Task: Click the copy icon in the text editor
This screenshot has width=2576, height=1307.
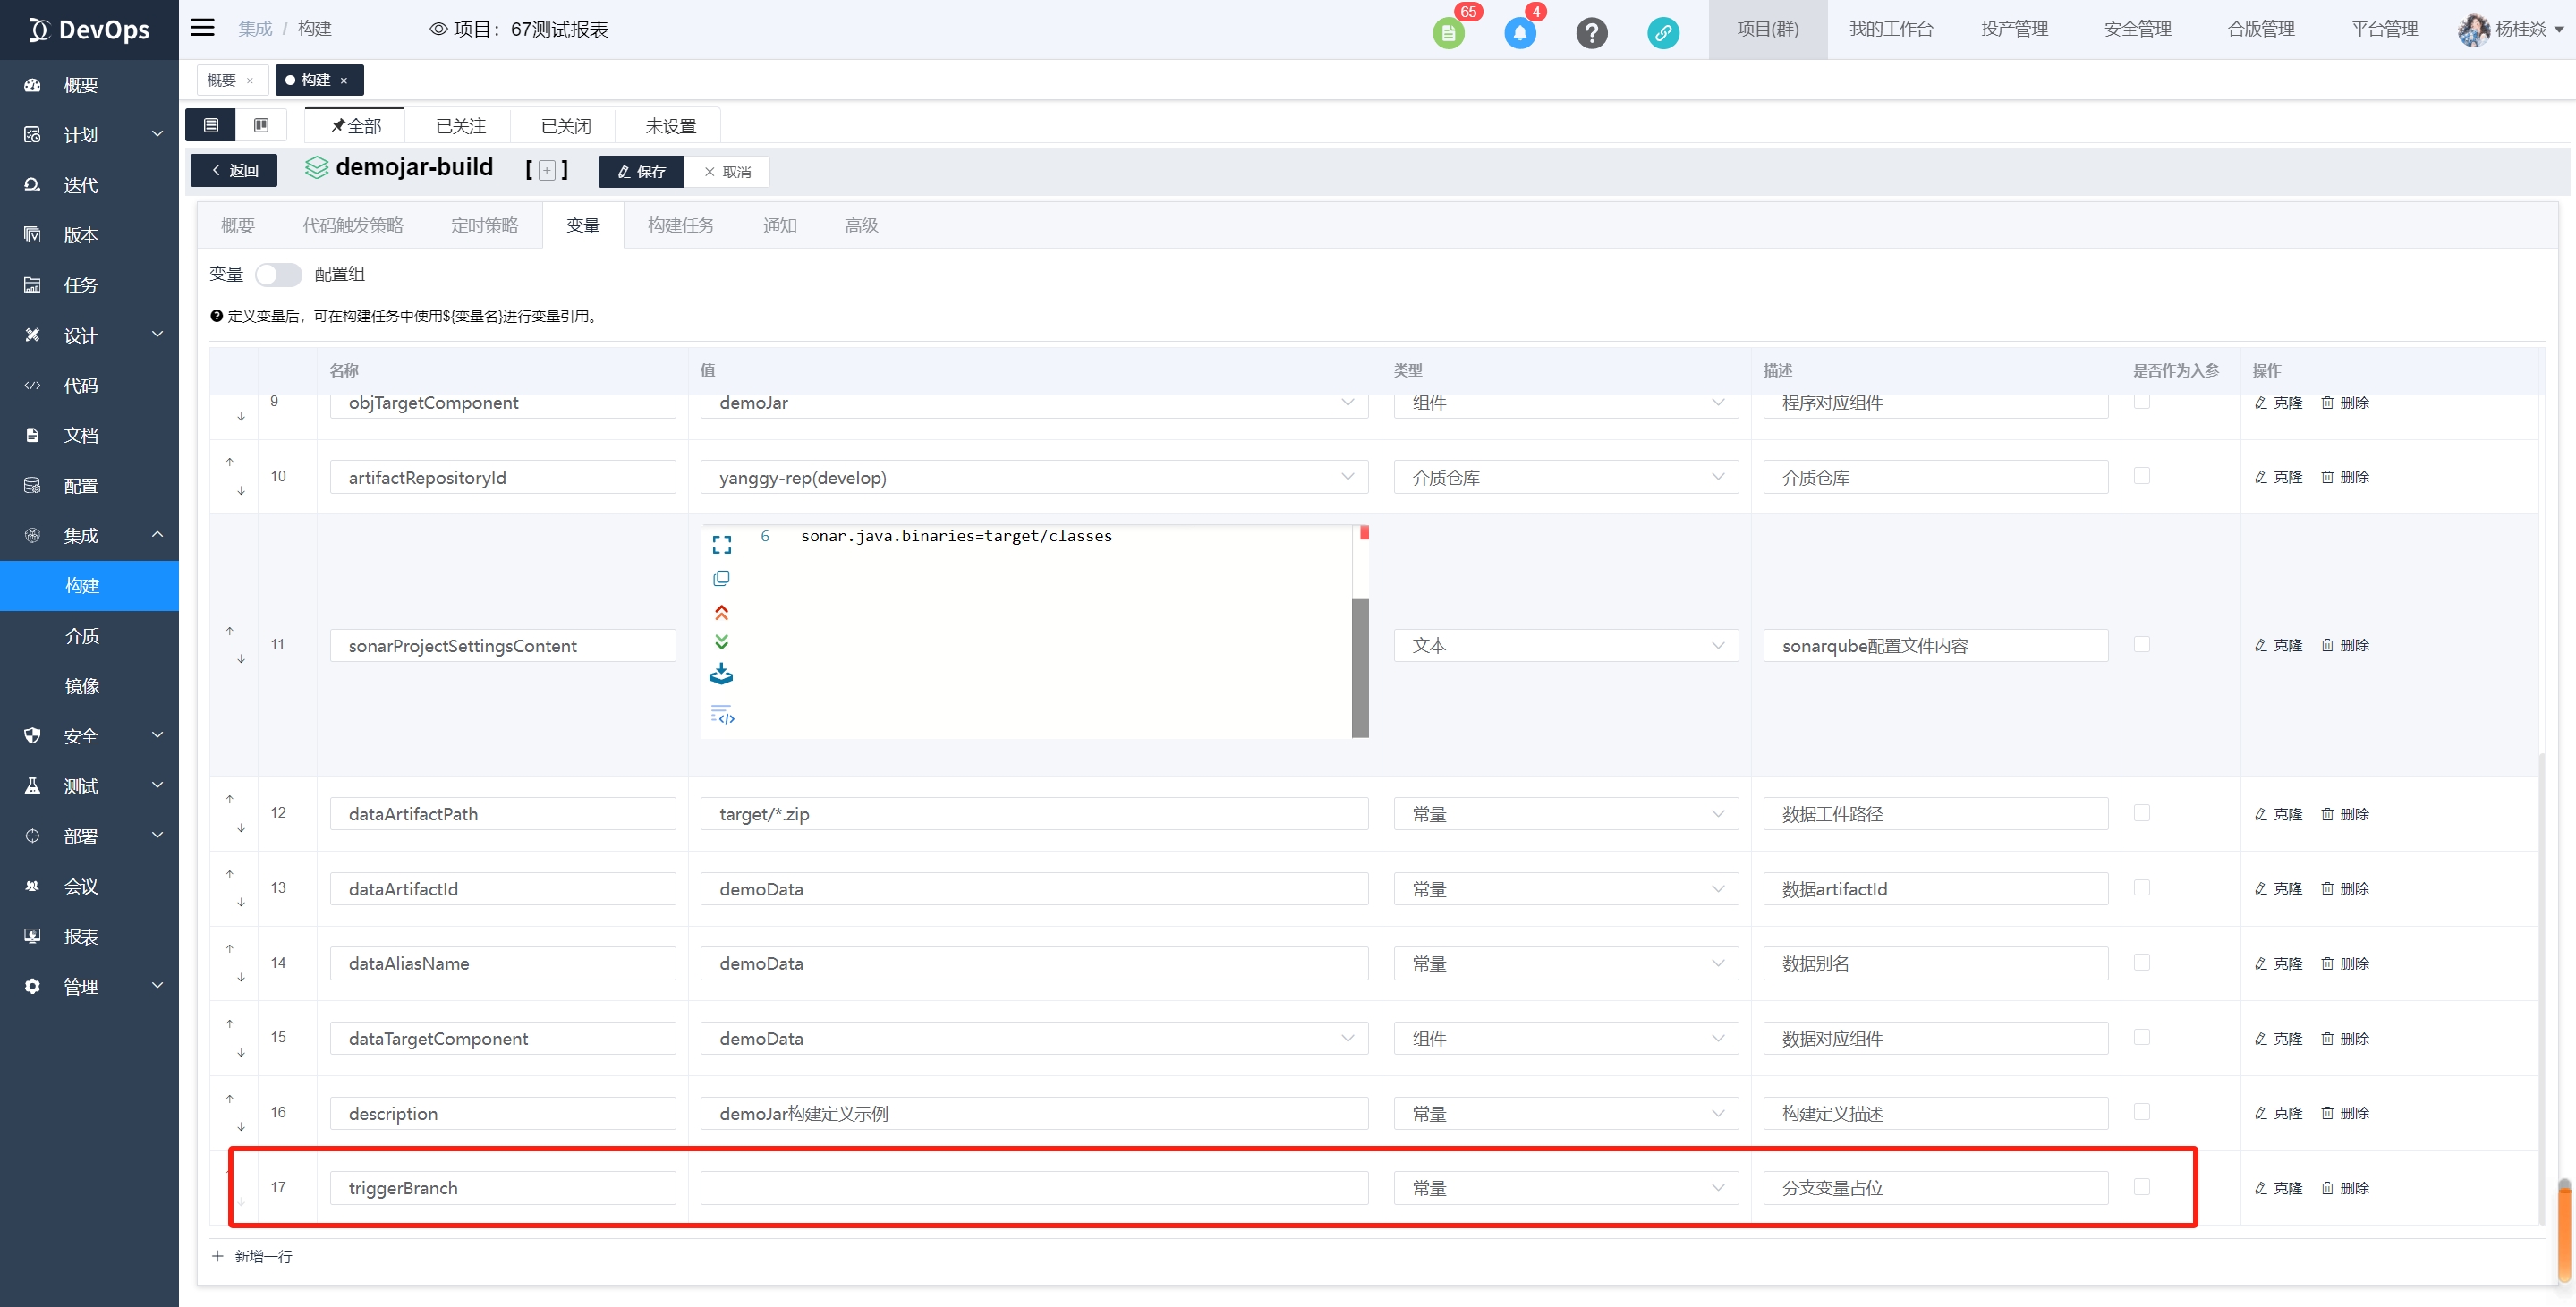Action: [x=721, y=578]
